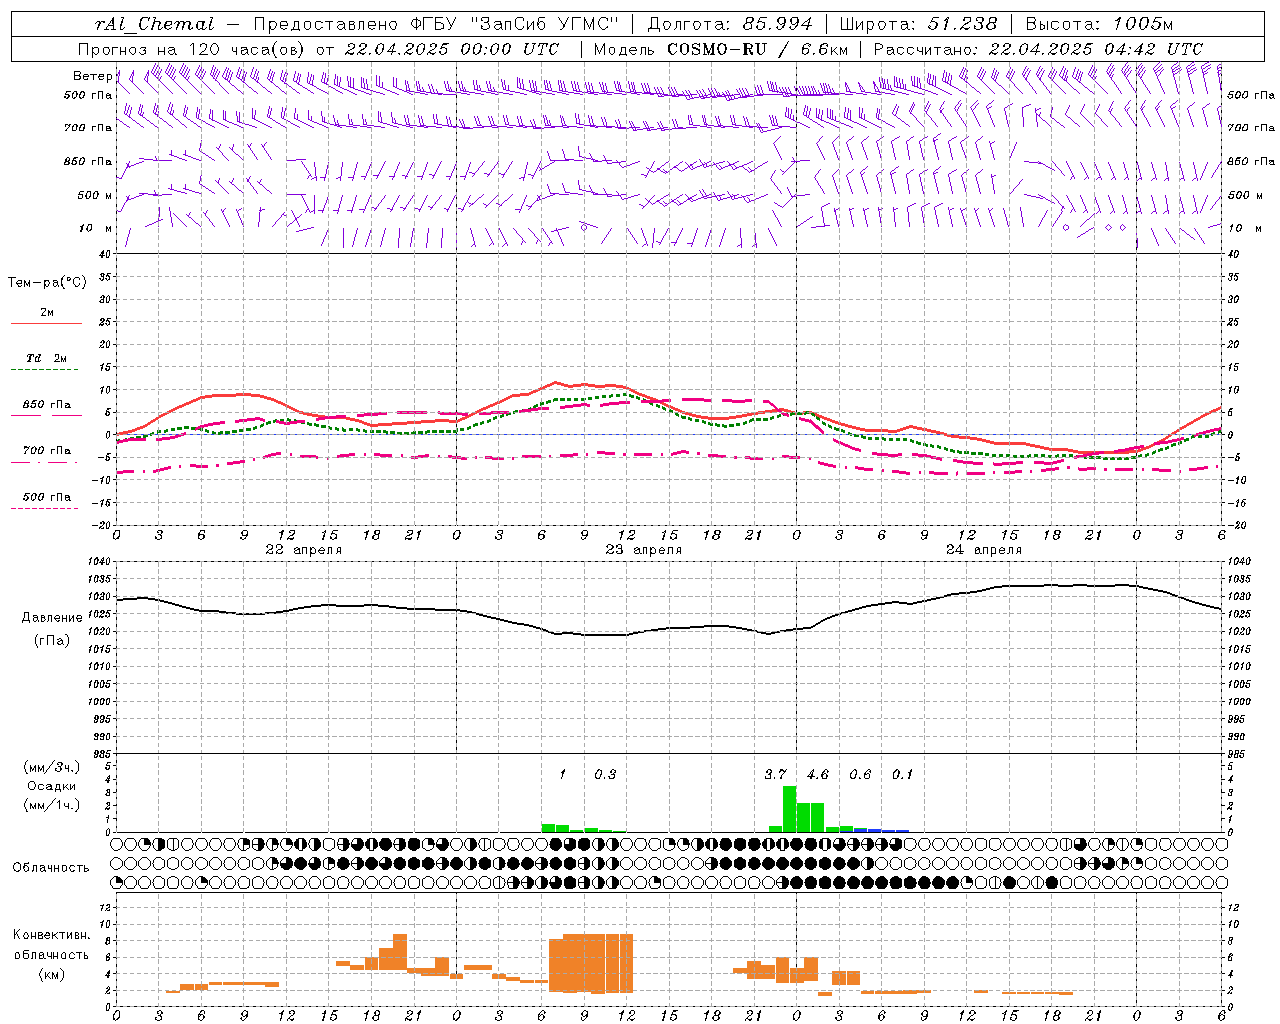Click the Тем-ра(°C) temperature panel label
The width and height of the screenshot is (1280, 1024).
pyautogui.click(x=47, y=283)
